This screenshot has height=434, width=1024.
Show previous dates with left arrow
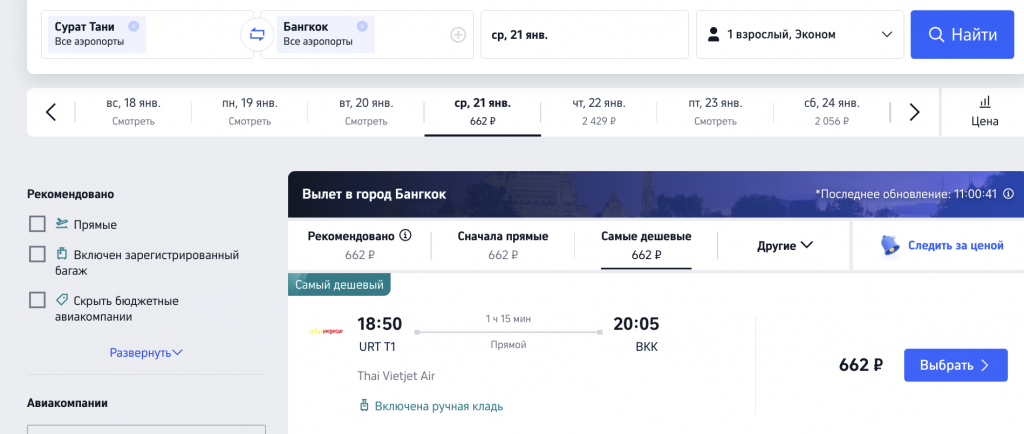[51, 112]
